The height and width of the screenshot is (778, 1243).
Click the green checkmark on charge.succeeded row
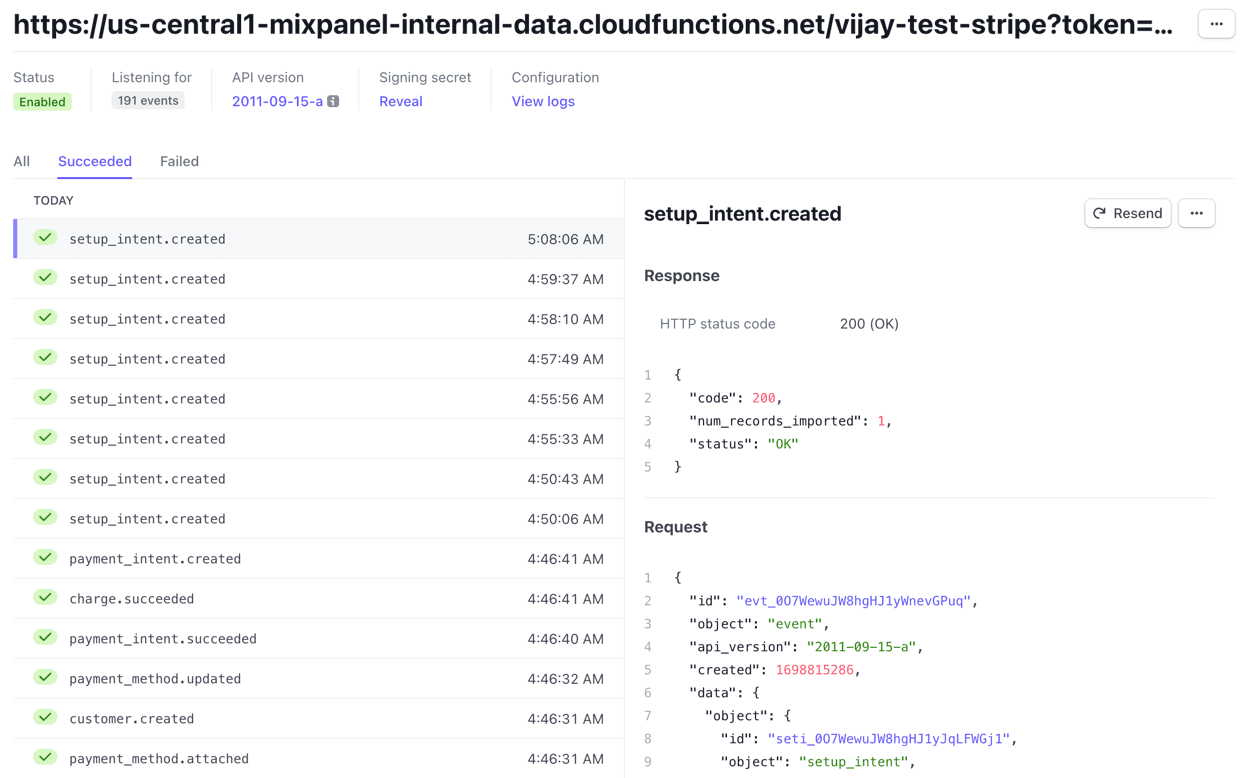pyautogui.click(x=45, y=598)
